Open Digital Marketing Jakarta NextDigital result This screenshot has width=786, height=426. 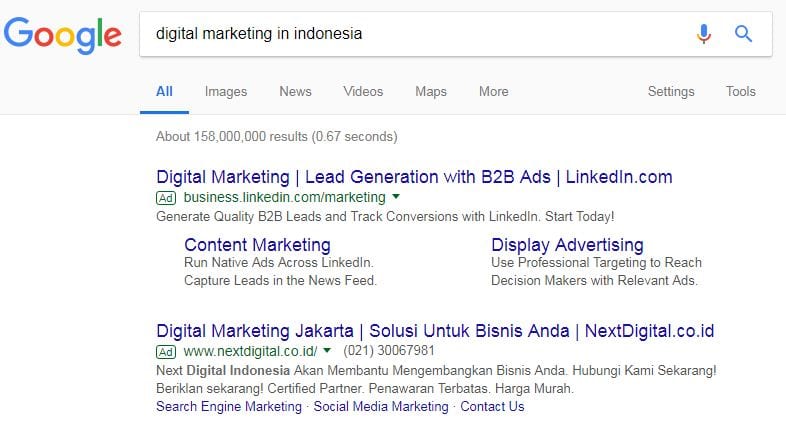pos(435,331)
